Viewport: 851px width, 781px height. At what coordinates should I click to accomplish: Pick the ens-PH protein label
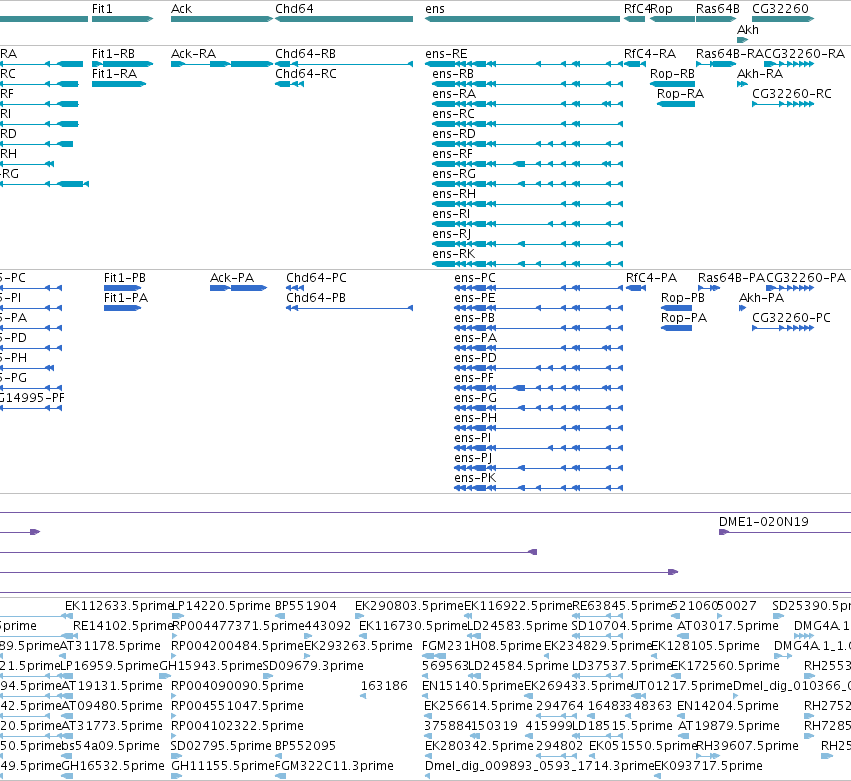(475, 418)
